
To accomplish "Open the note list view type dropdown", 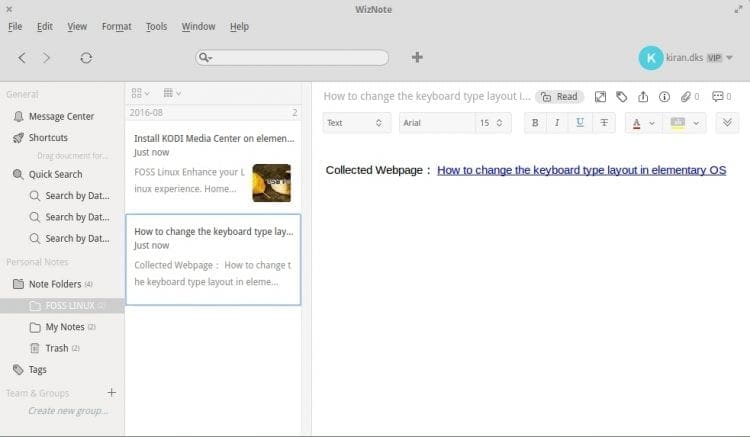I will click(x=140, y=93).
